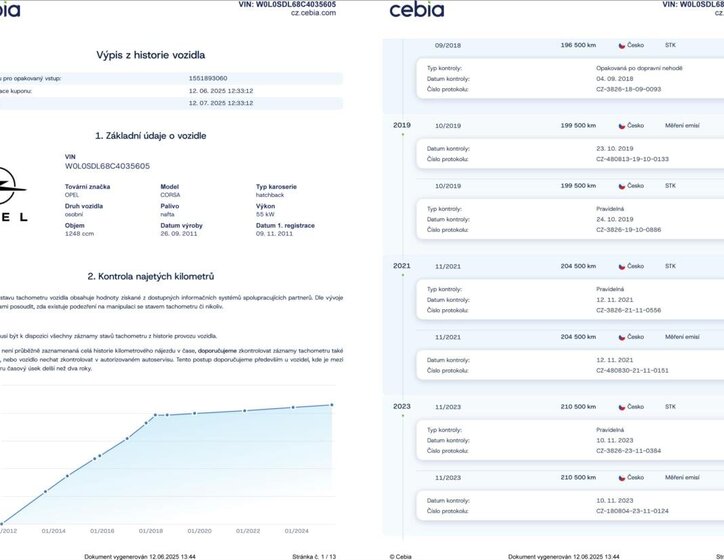Click Czech flag in 11/2023 STK row
This screenshot has height=560, width=724.
(x=622, y=408)
